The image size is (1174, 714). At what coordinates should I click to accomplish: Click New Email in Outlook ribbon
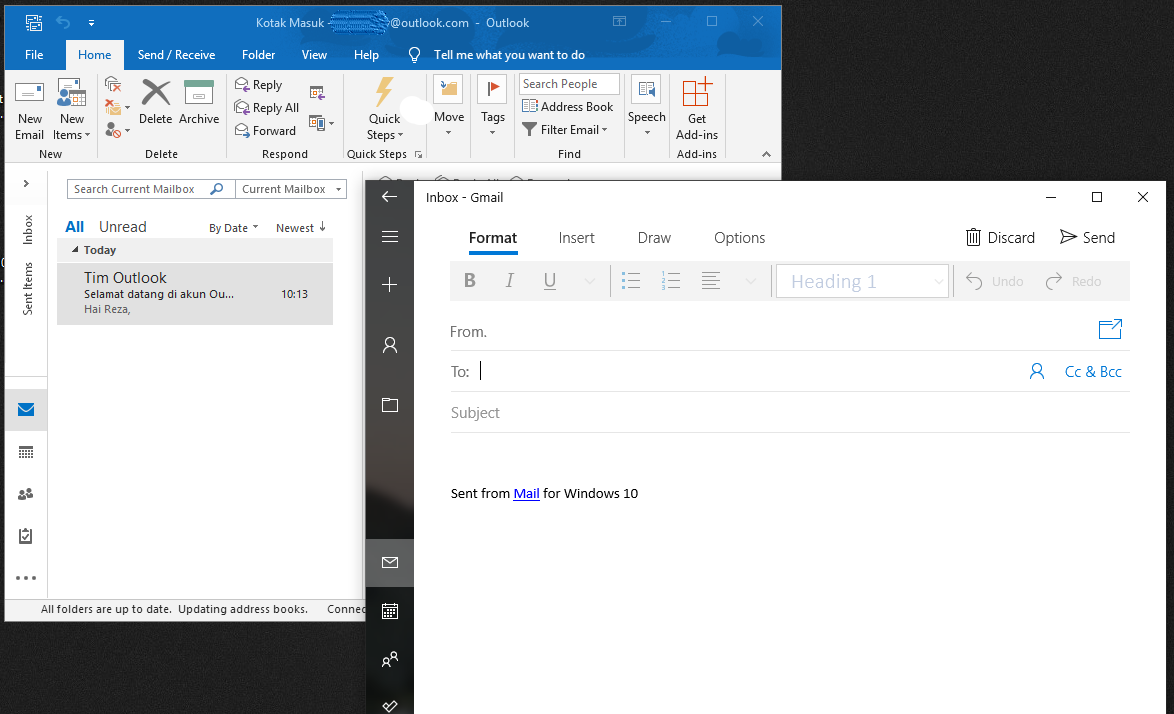[29, 110]
